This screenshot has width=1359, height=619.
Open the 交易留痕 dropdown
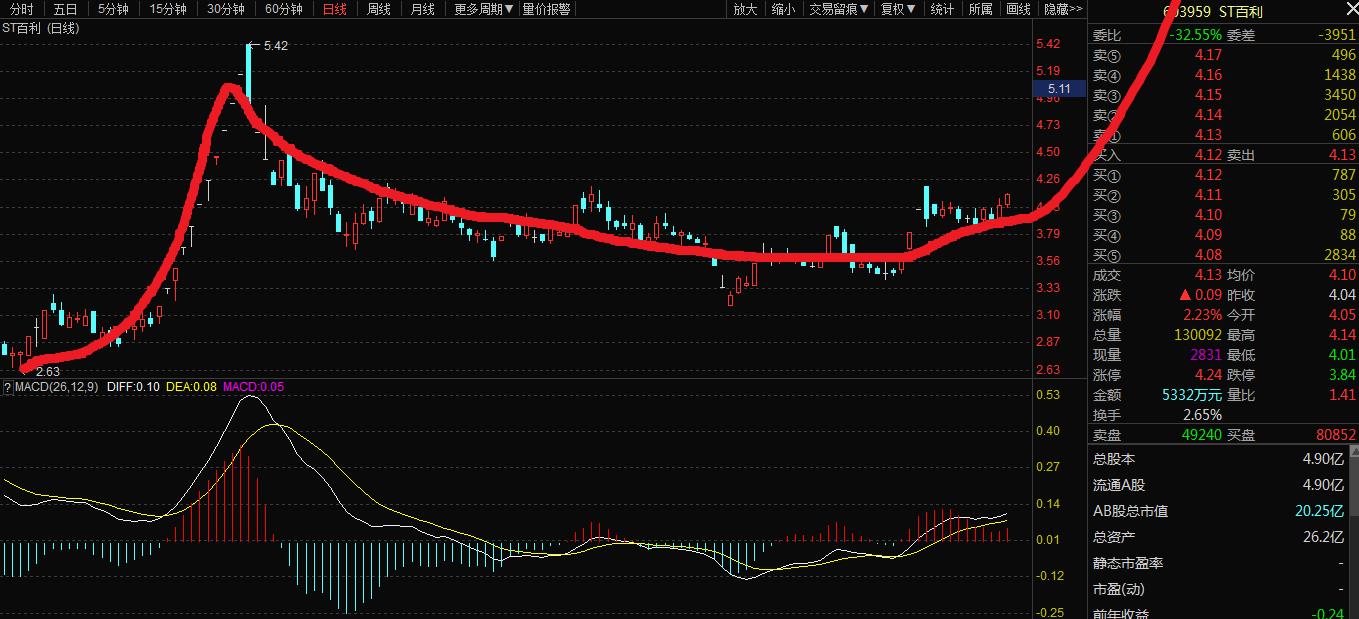pos(838,9)
